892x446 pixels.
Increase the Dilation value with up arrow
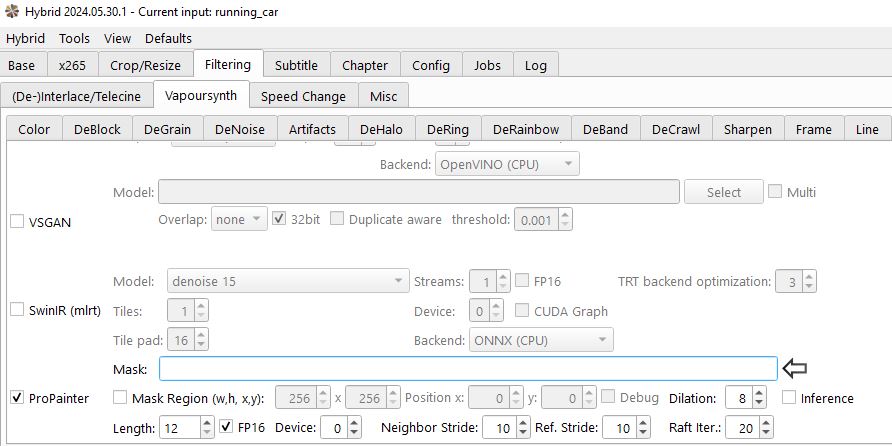click(x=760, y=392)
